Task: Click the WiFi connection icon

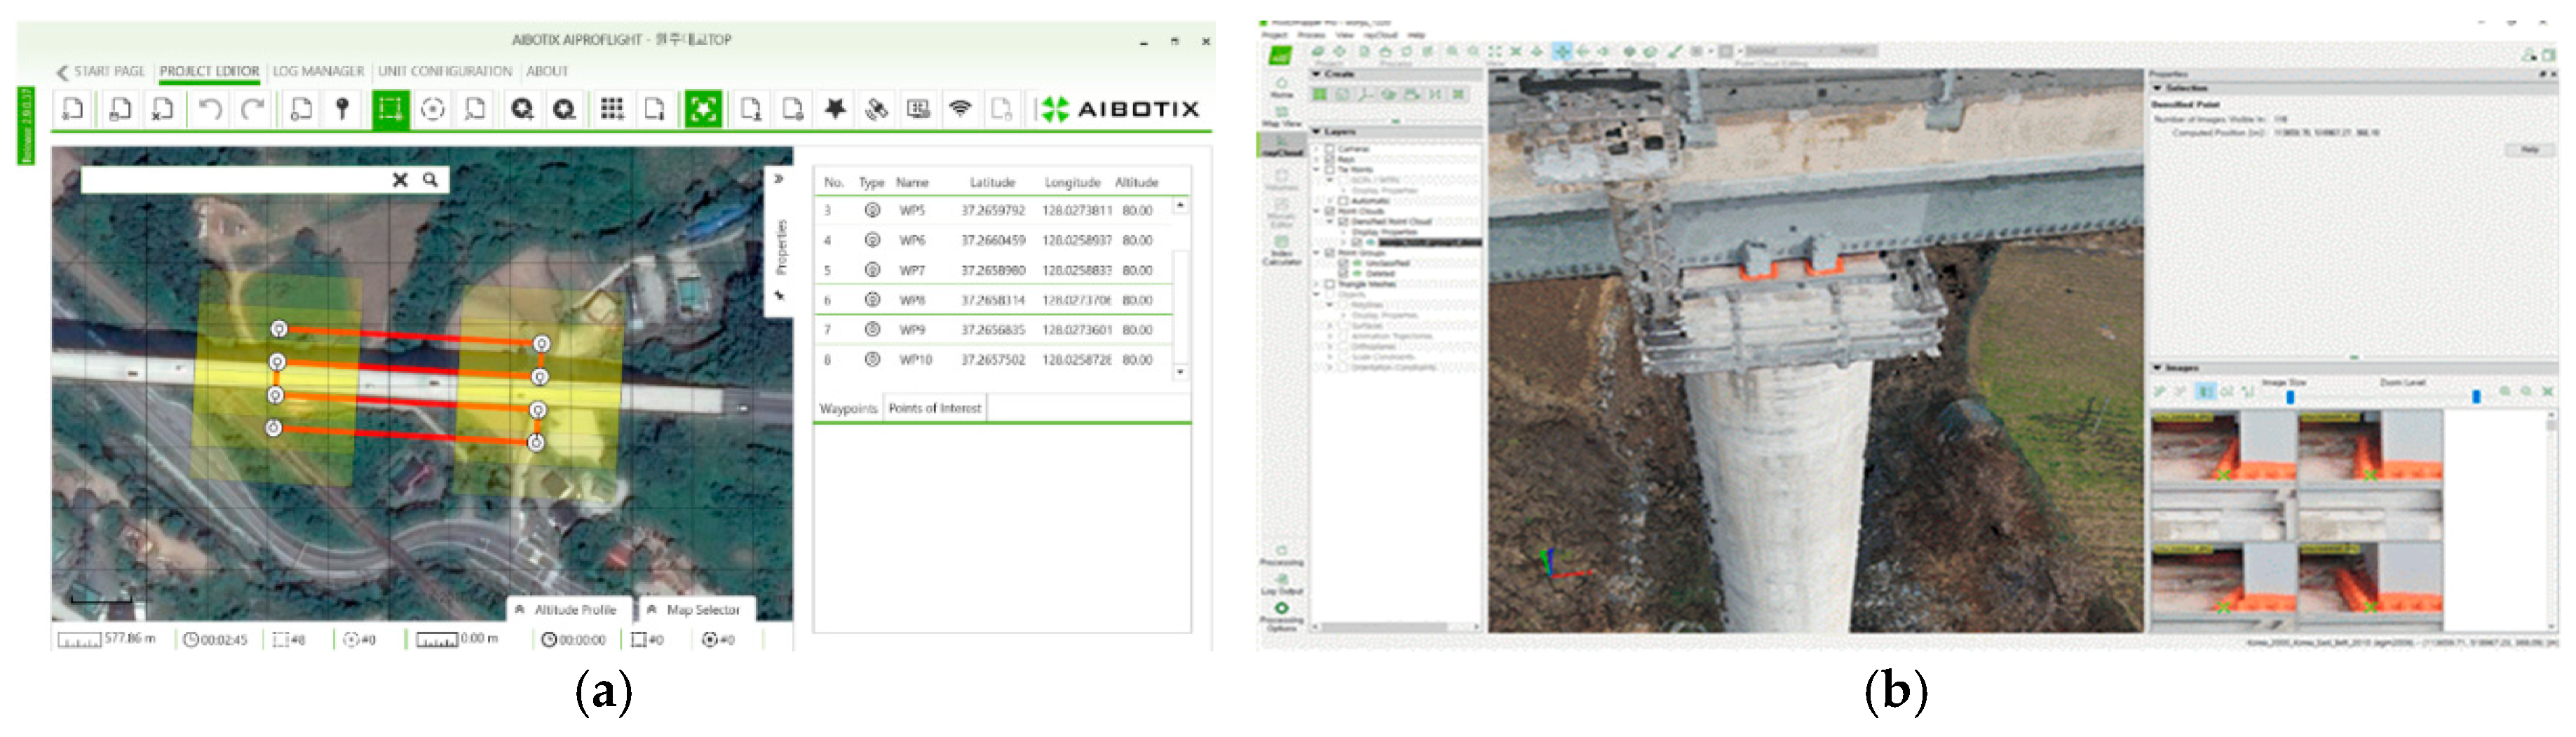Action: coord(960,109)
